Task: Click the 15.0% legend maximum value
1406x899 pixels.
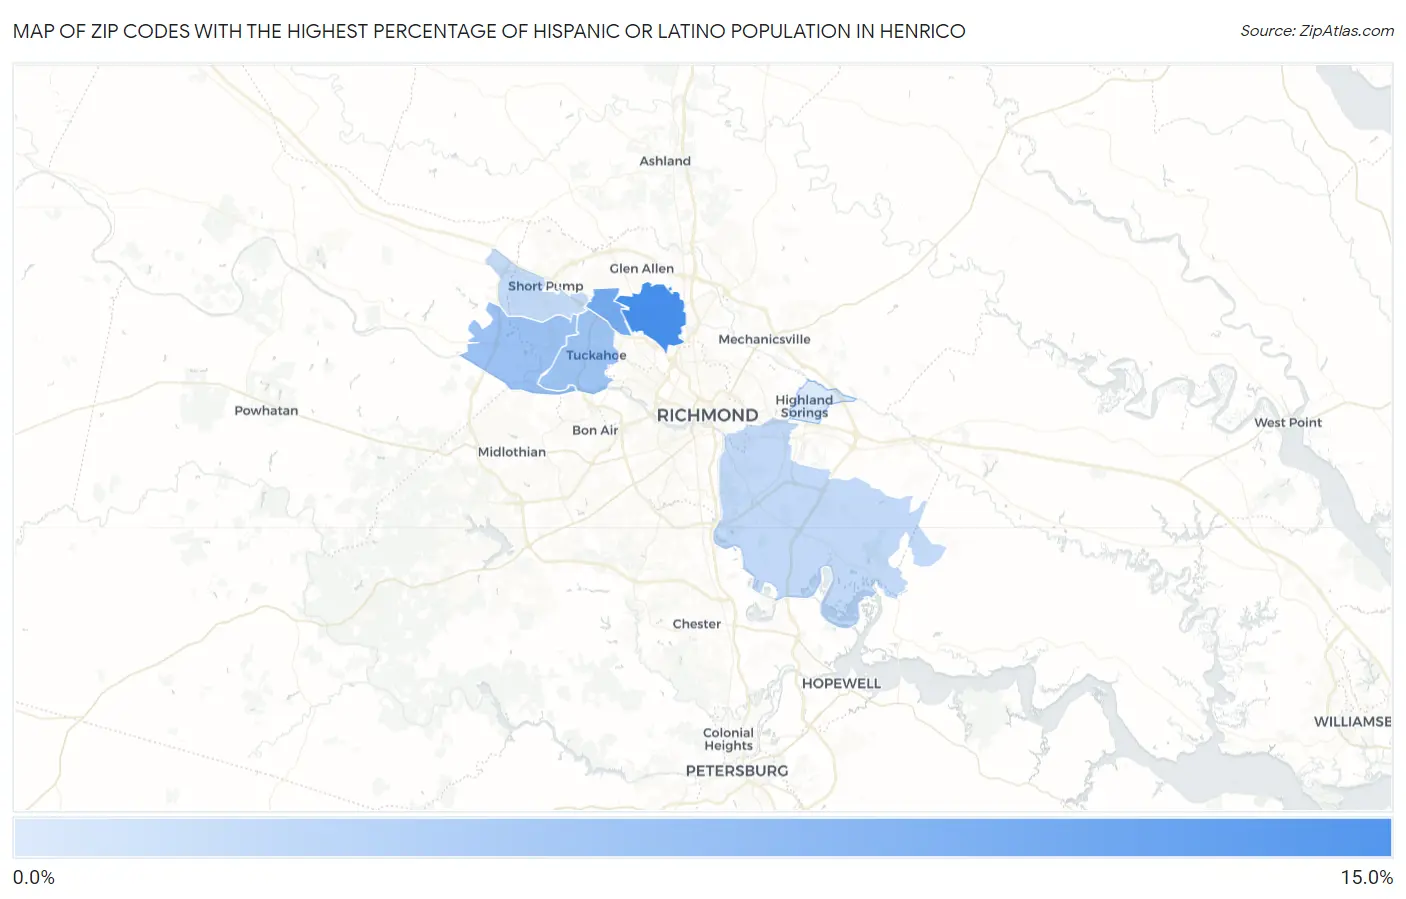Action: pos(1366,877)
